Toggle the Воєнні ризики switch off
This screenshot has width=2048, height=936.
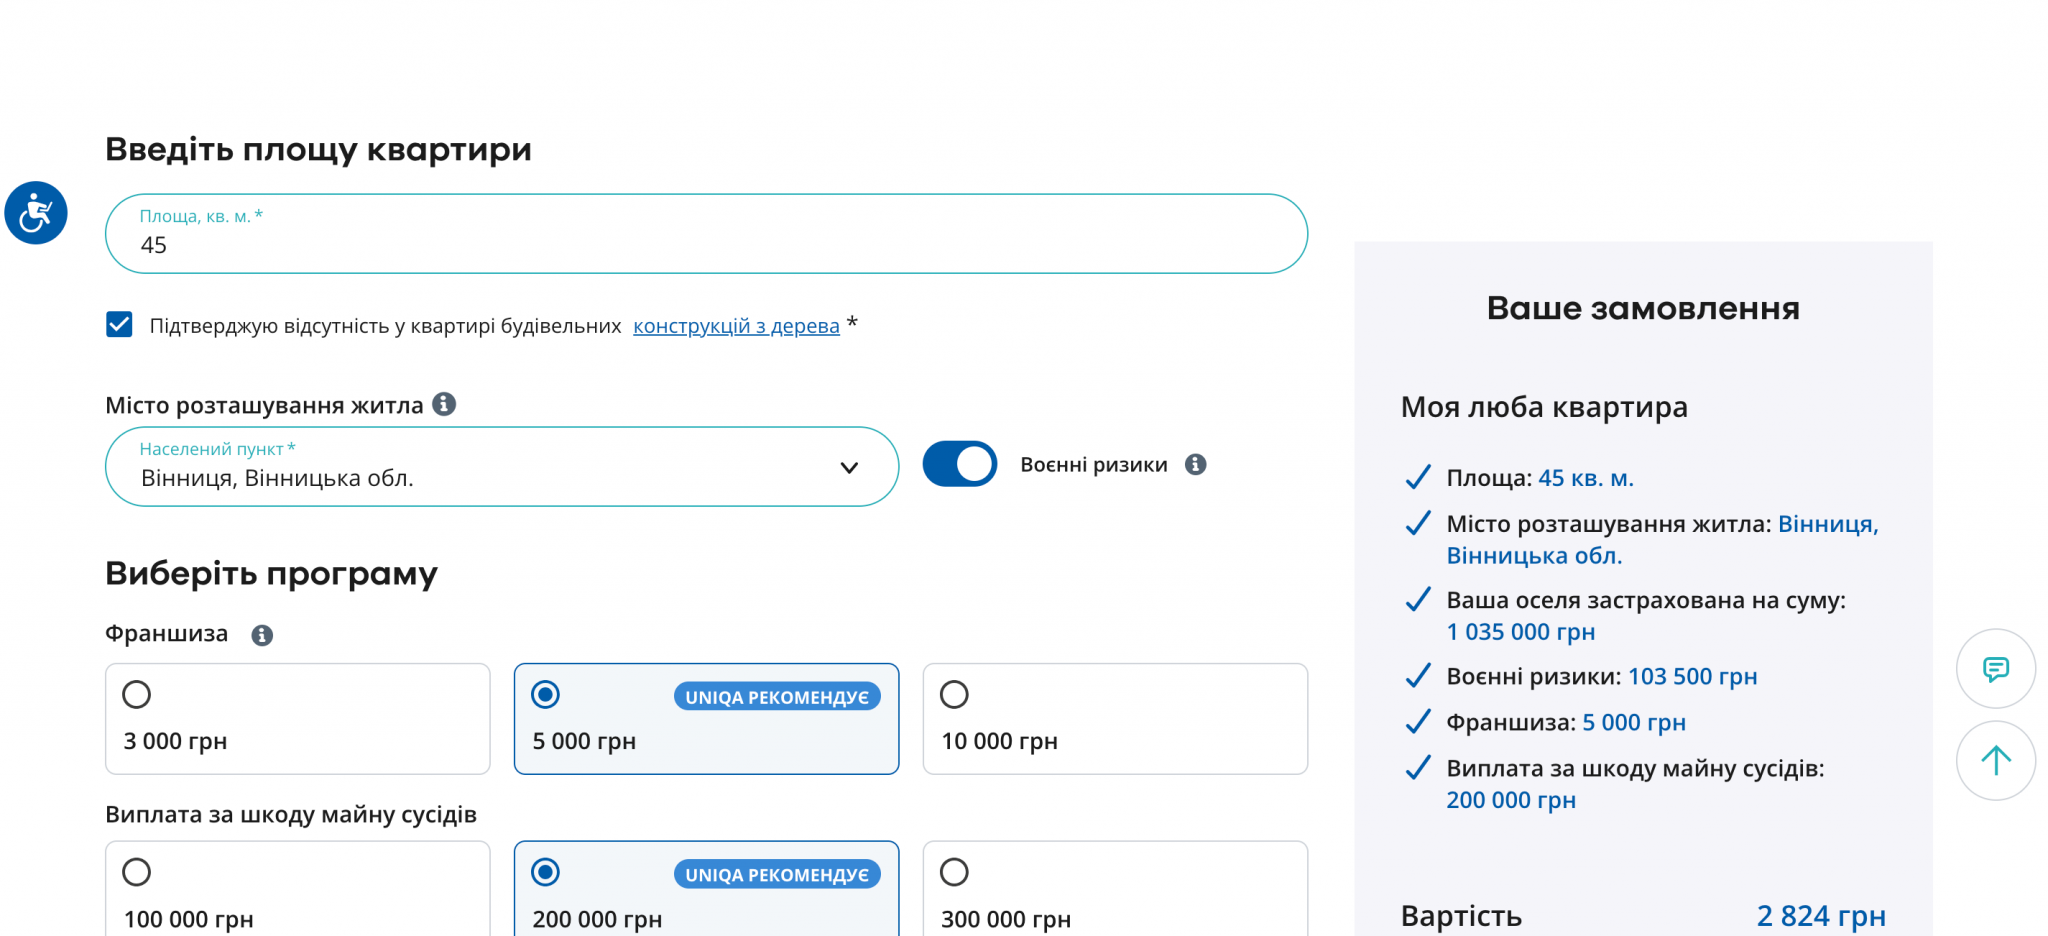click(x=959, y=464)
